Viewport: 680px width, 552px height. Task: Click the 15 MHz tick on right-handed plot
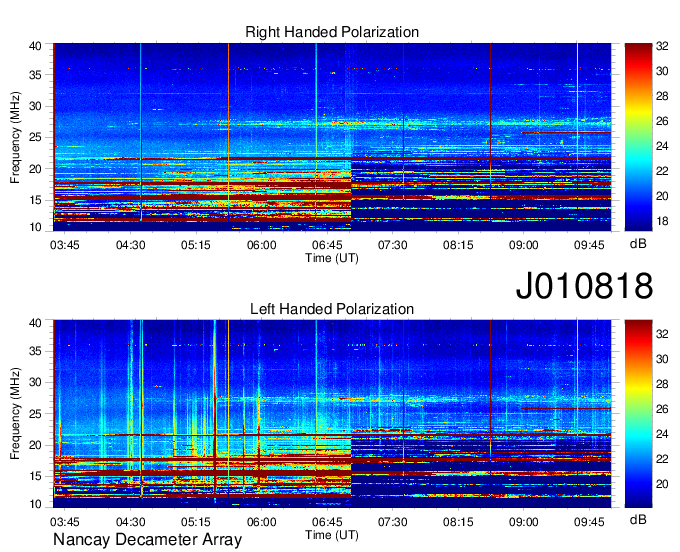(35, 200)
